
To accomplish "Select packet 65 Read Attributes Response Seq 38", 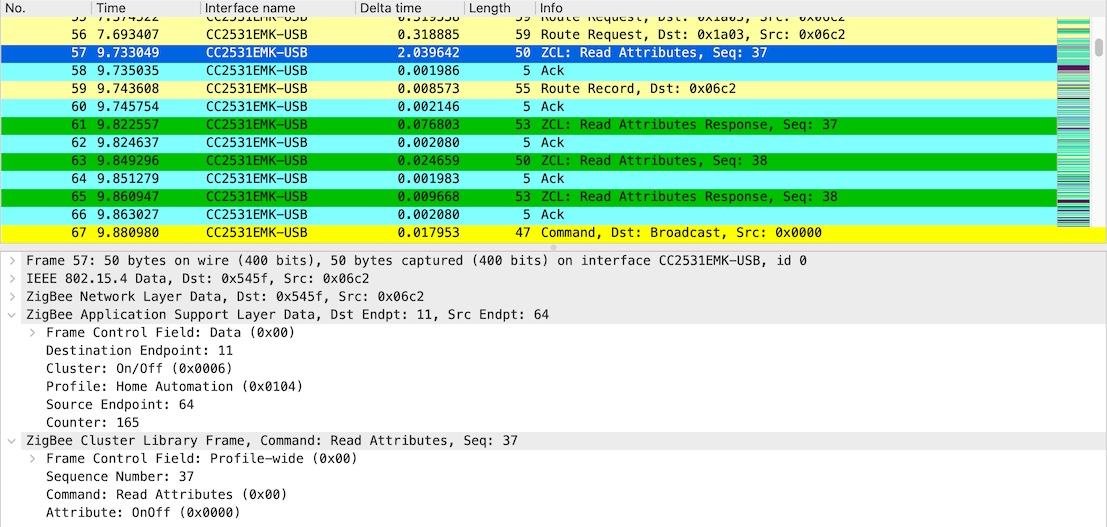I will click(x=528, y=197).
